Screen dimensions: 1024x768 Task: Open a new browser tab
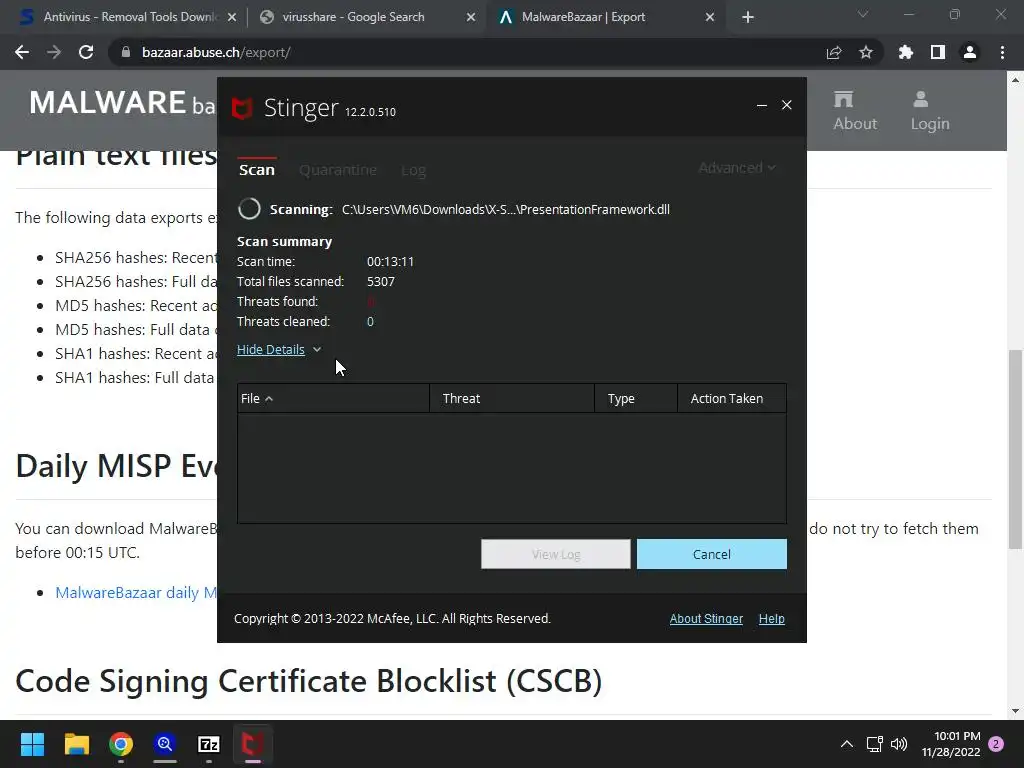(x=748, y=18)
